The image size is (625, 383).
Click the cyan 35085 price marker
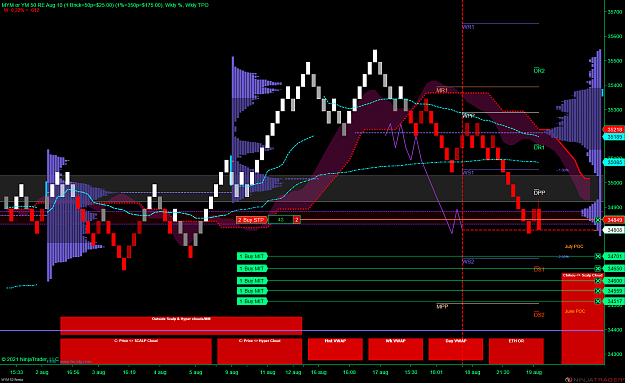click(x=613, y=162)
